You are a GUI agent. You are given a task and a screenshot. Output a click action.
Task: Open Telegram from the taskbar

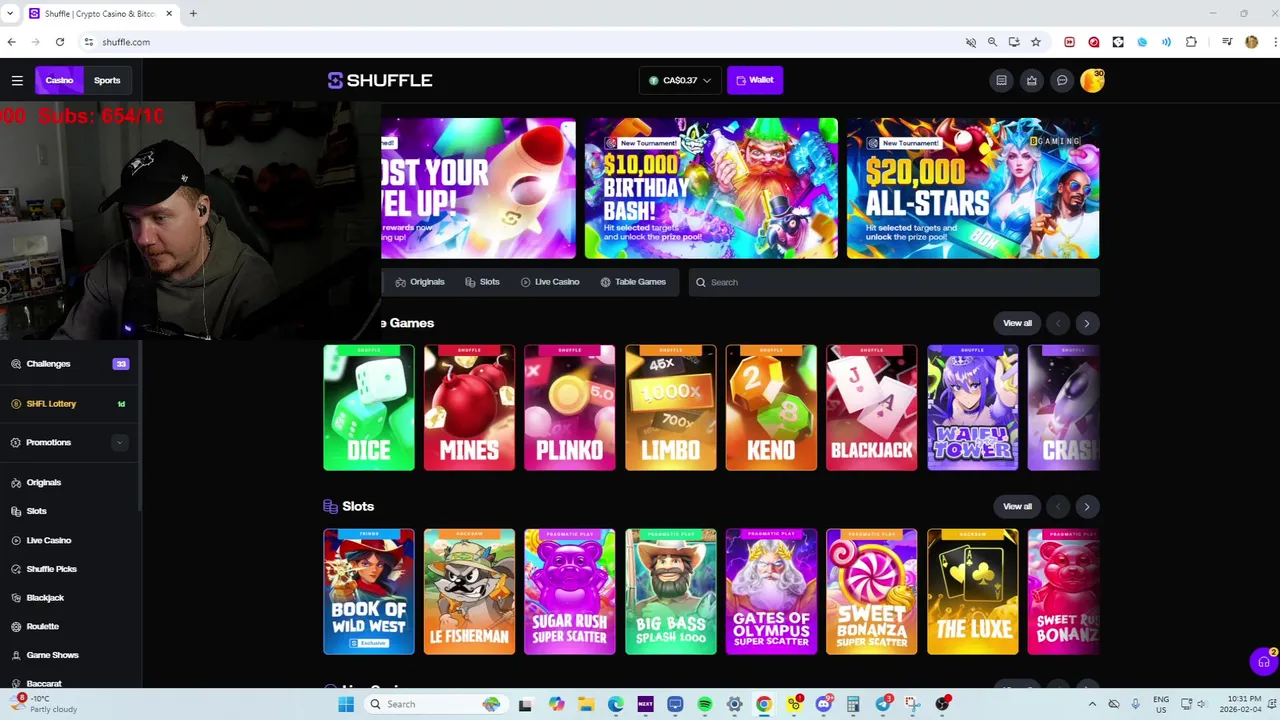coord(883,704)
